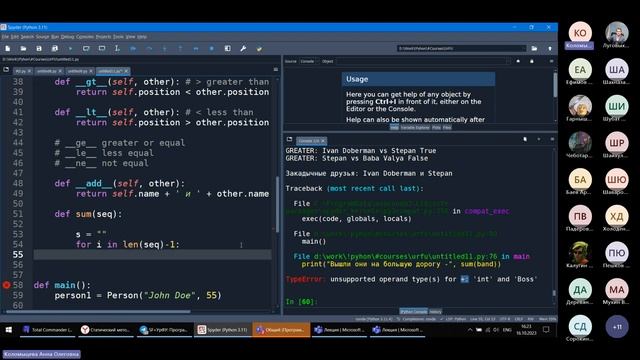Open PYTHONPATH manager Python icon

(x=259, y=49)
